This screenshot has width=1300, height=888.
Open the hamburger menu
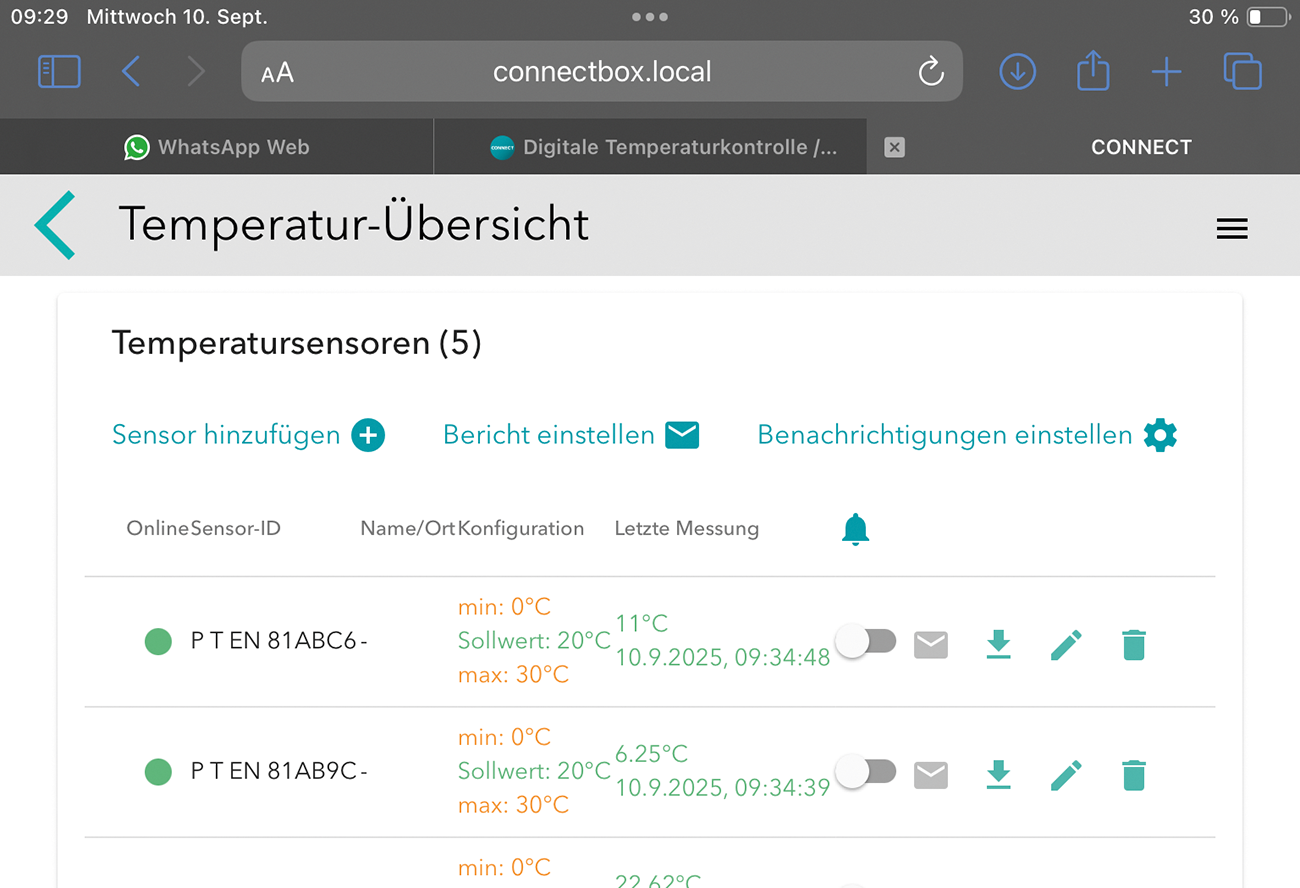coord(1231,229)
